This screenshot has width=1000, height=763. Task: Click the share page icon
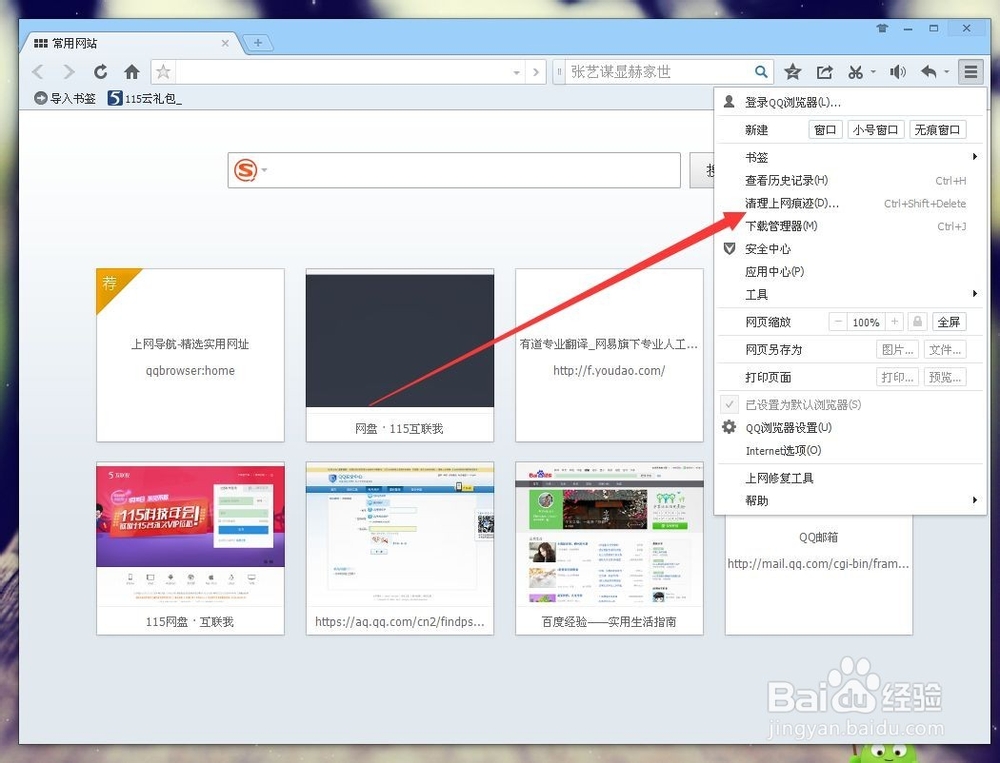click(x=825, y=72)
